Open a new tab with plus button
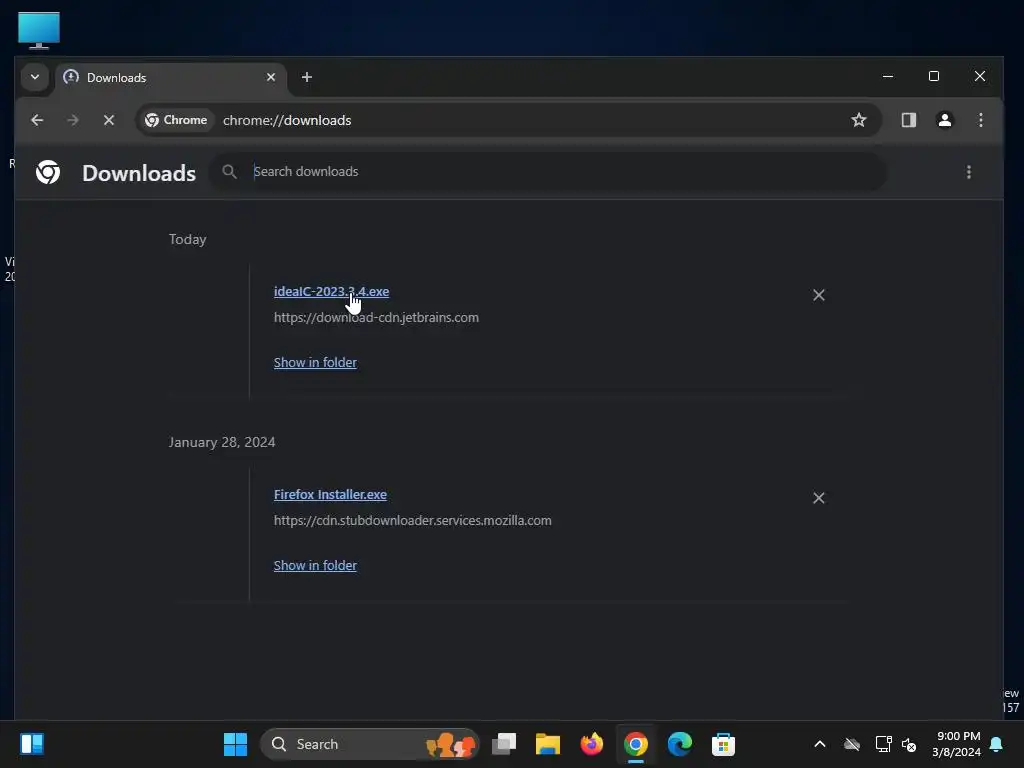This screenshot has width=1024, height=768. tap(307, 77)
